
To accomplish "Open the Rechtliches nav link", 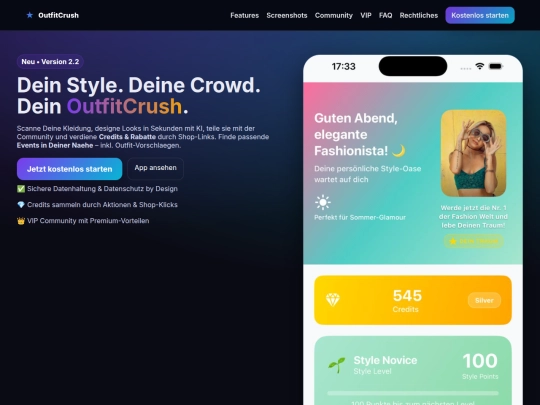I will (418, 15).
